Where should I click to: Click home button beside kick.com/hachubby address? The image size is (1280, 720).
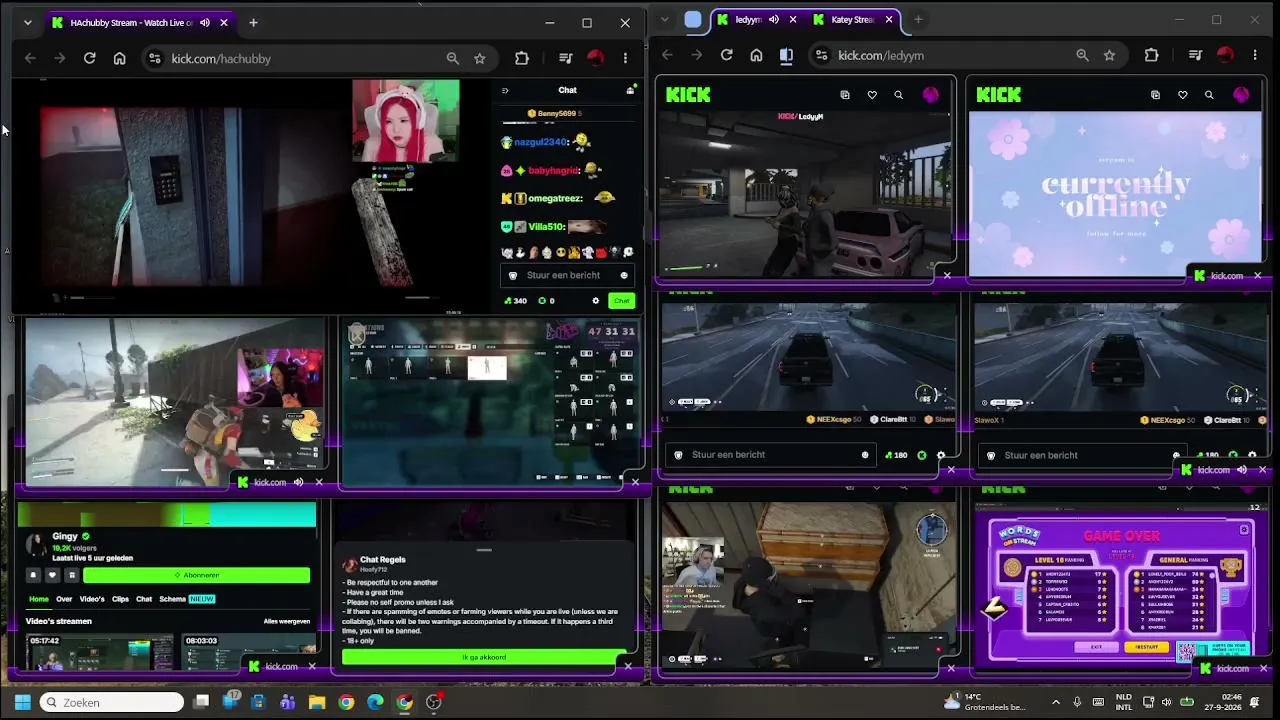click(x=120, y=58)
